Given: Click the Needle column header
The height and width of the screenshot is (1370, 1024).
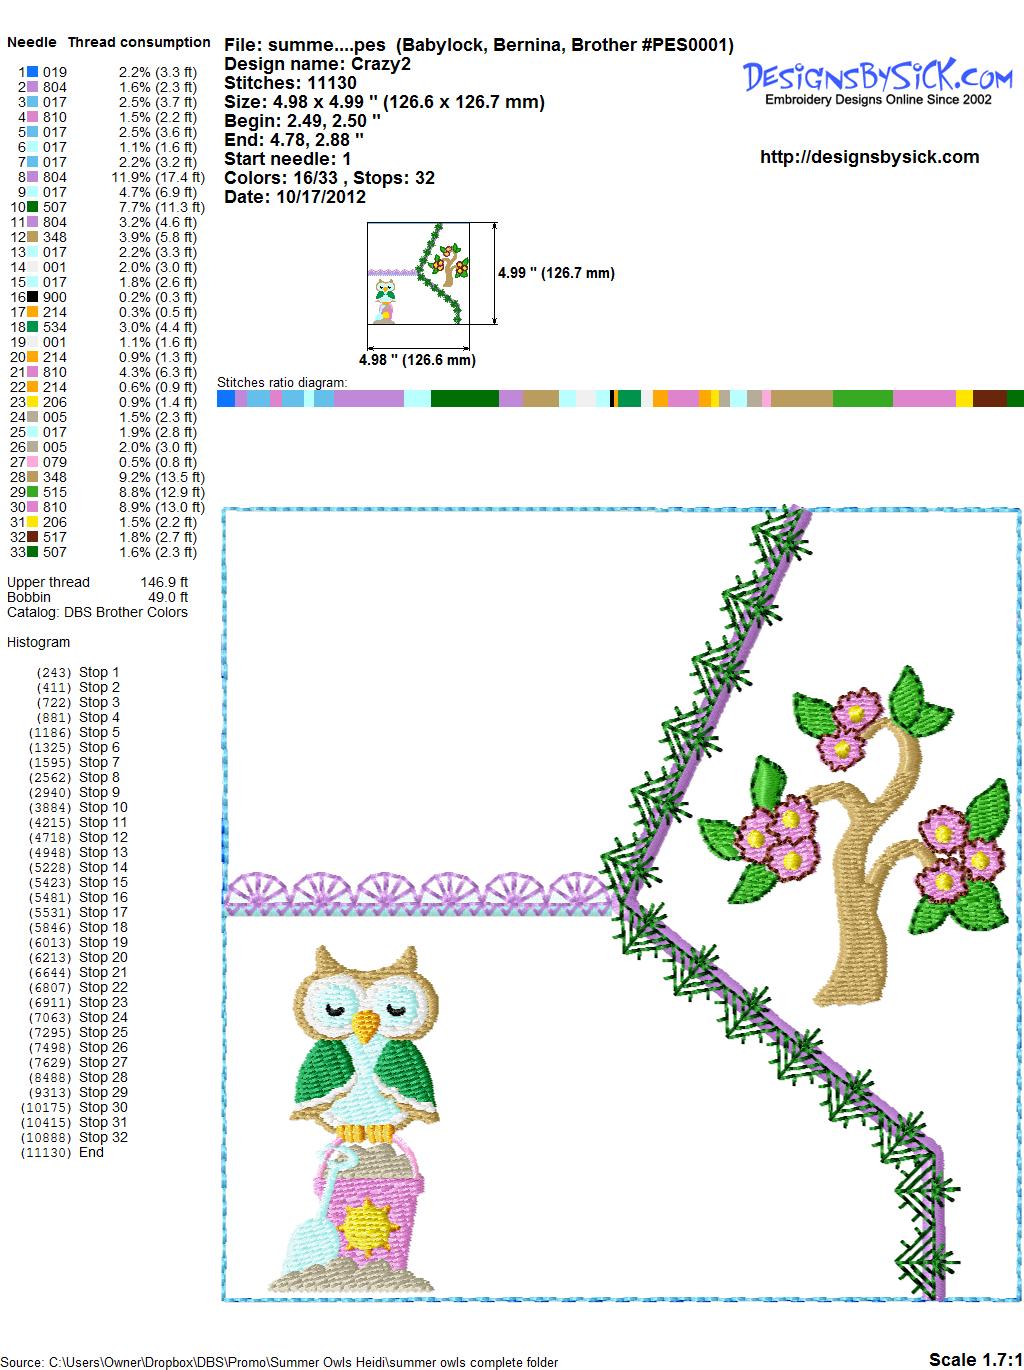Looking at the screenshot, I should [32, 42].
